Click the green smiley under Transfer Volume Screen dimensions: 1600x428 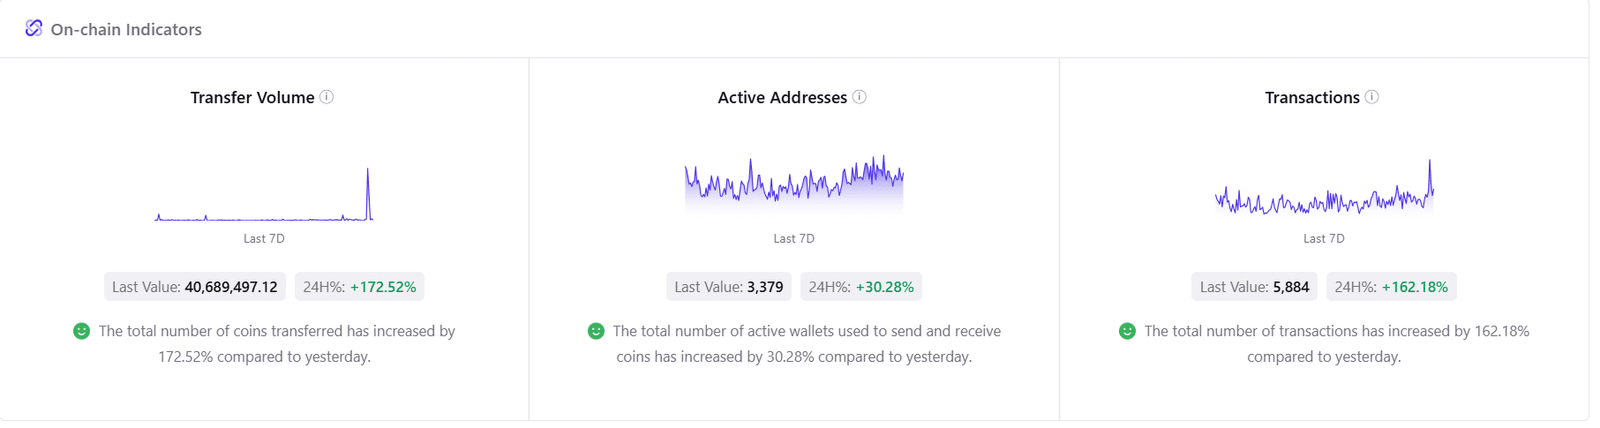pyautogui.click(x=82, y=331)
